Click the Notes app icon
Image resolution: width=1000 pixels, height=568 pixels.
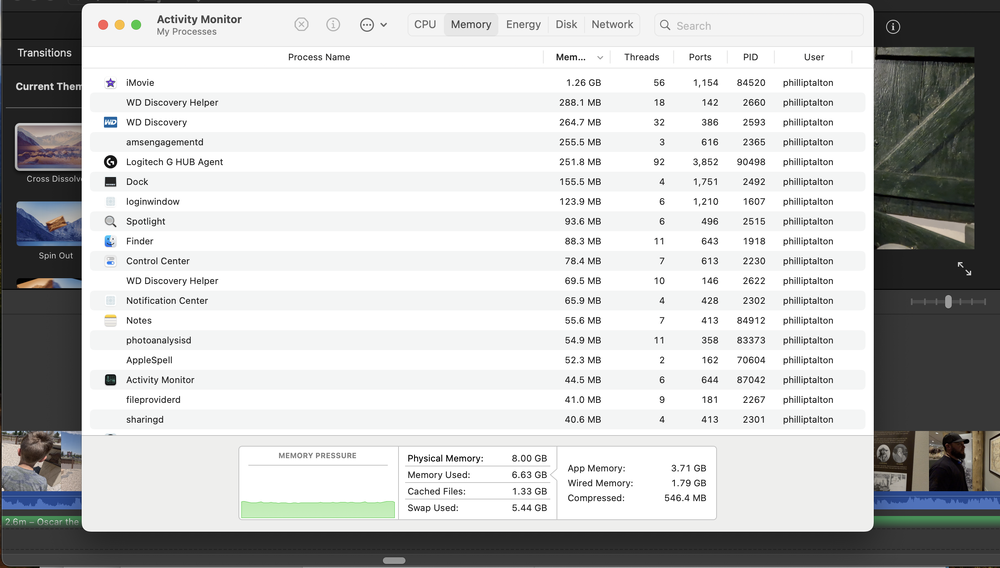coord(110,321)
